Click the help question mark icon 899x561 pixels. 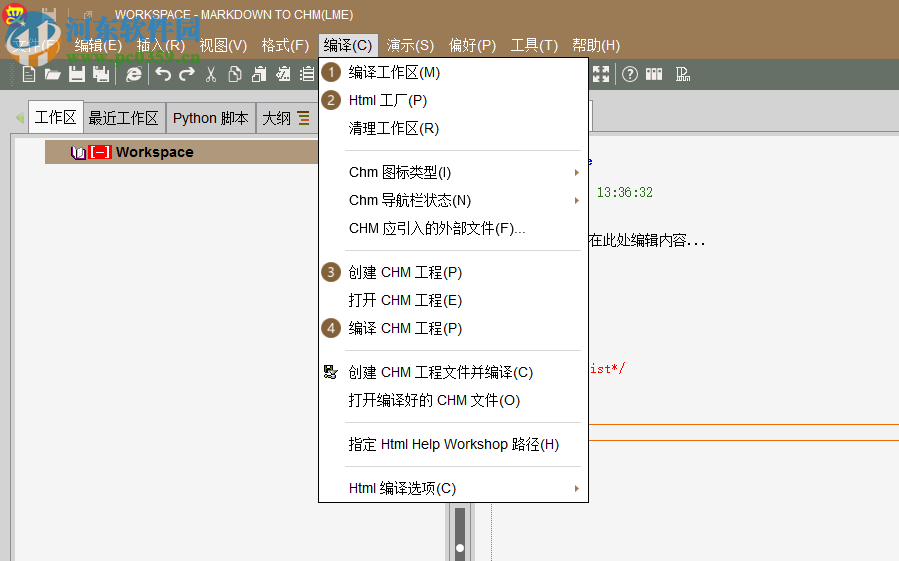tap(630, 74)
